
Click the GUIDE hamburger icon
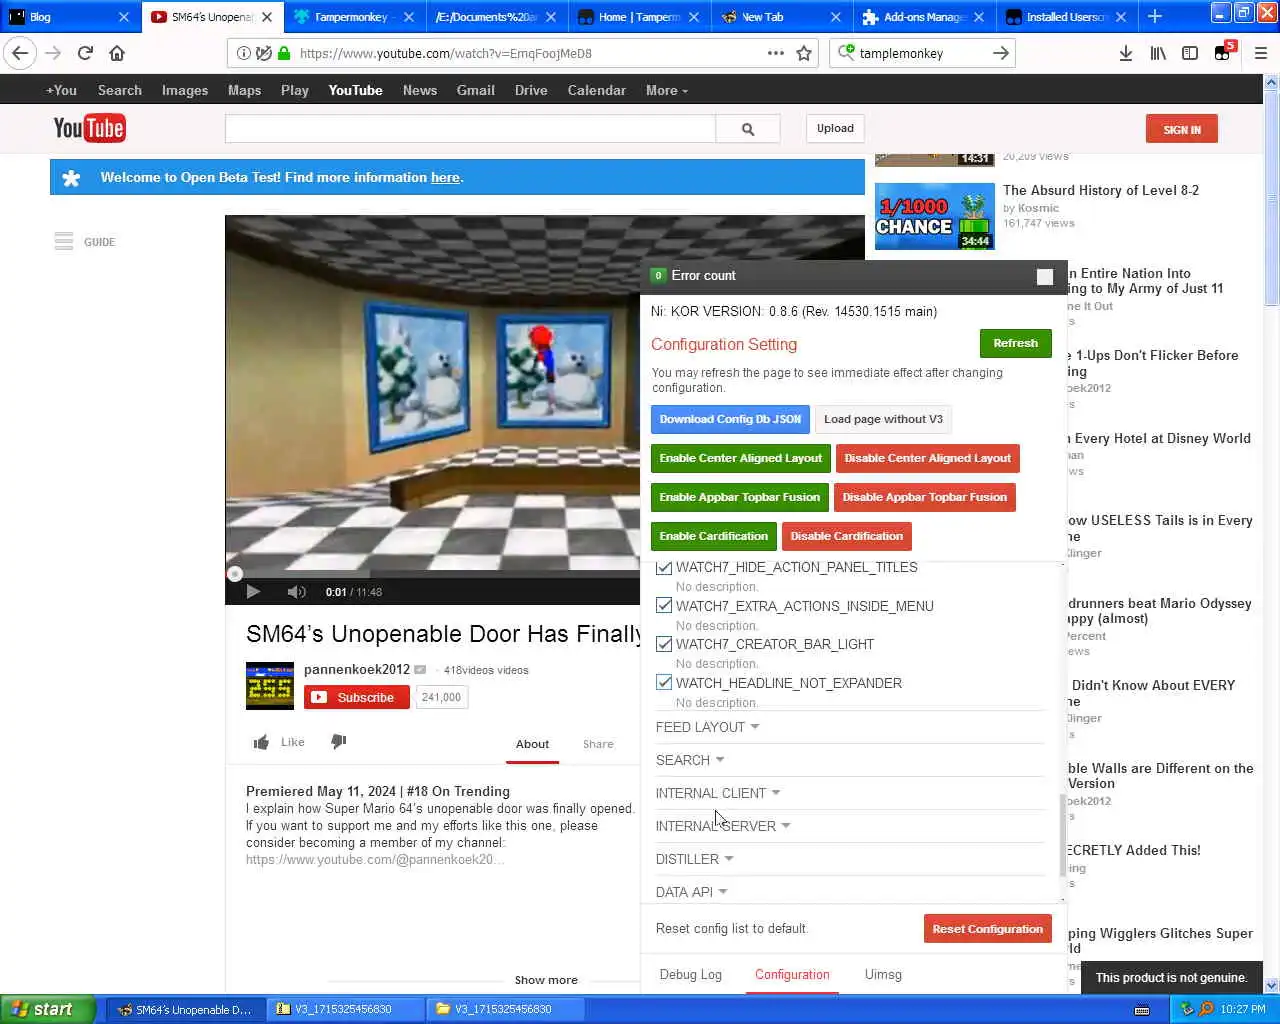64,241
